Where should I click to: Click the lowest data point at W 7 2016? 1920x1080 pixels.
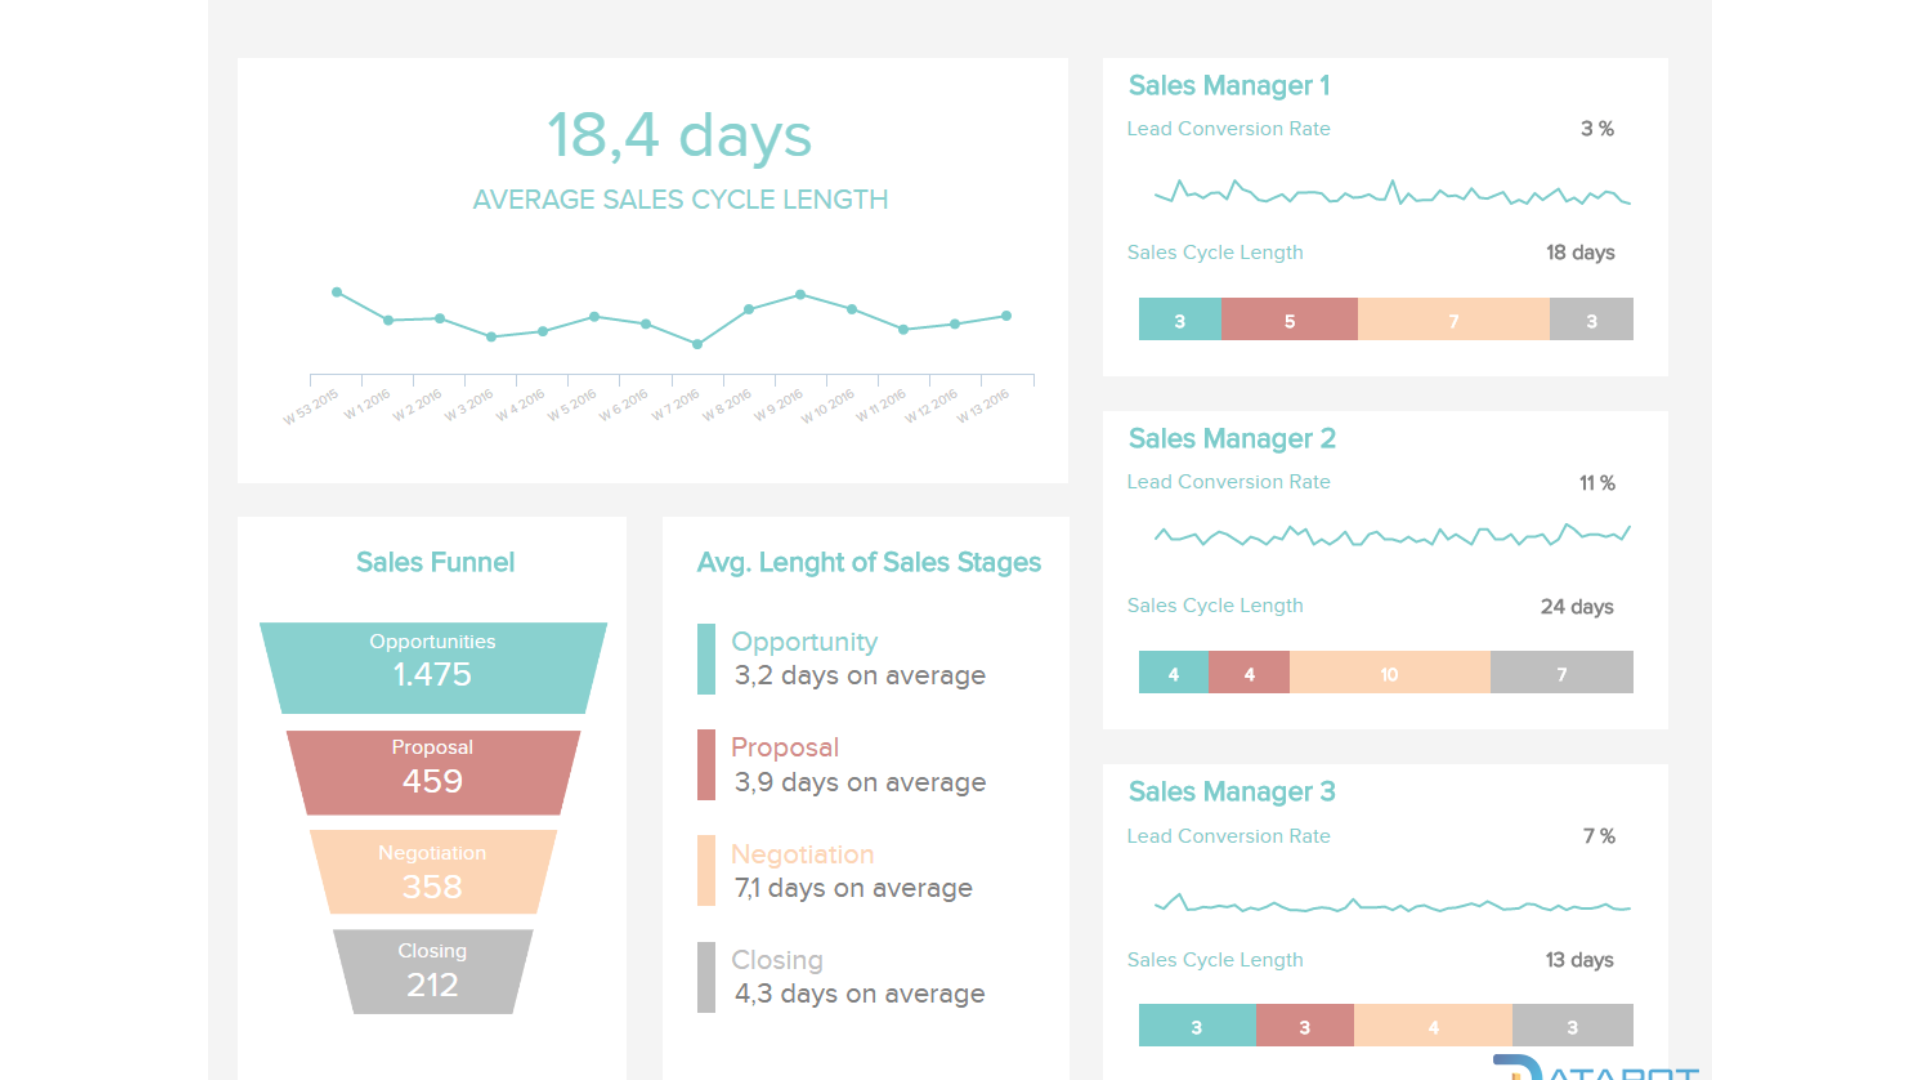coord(696,343)
